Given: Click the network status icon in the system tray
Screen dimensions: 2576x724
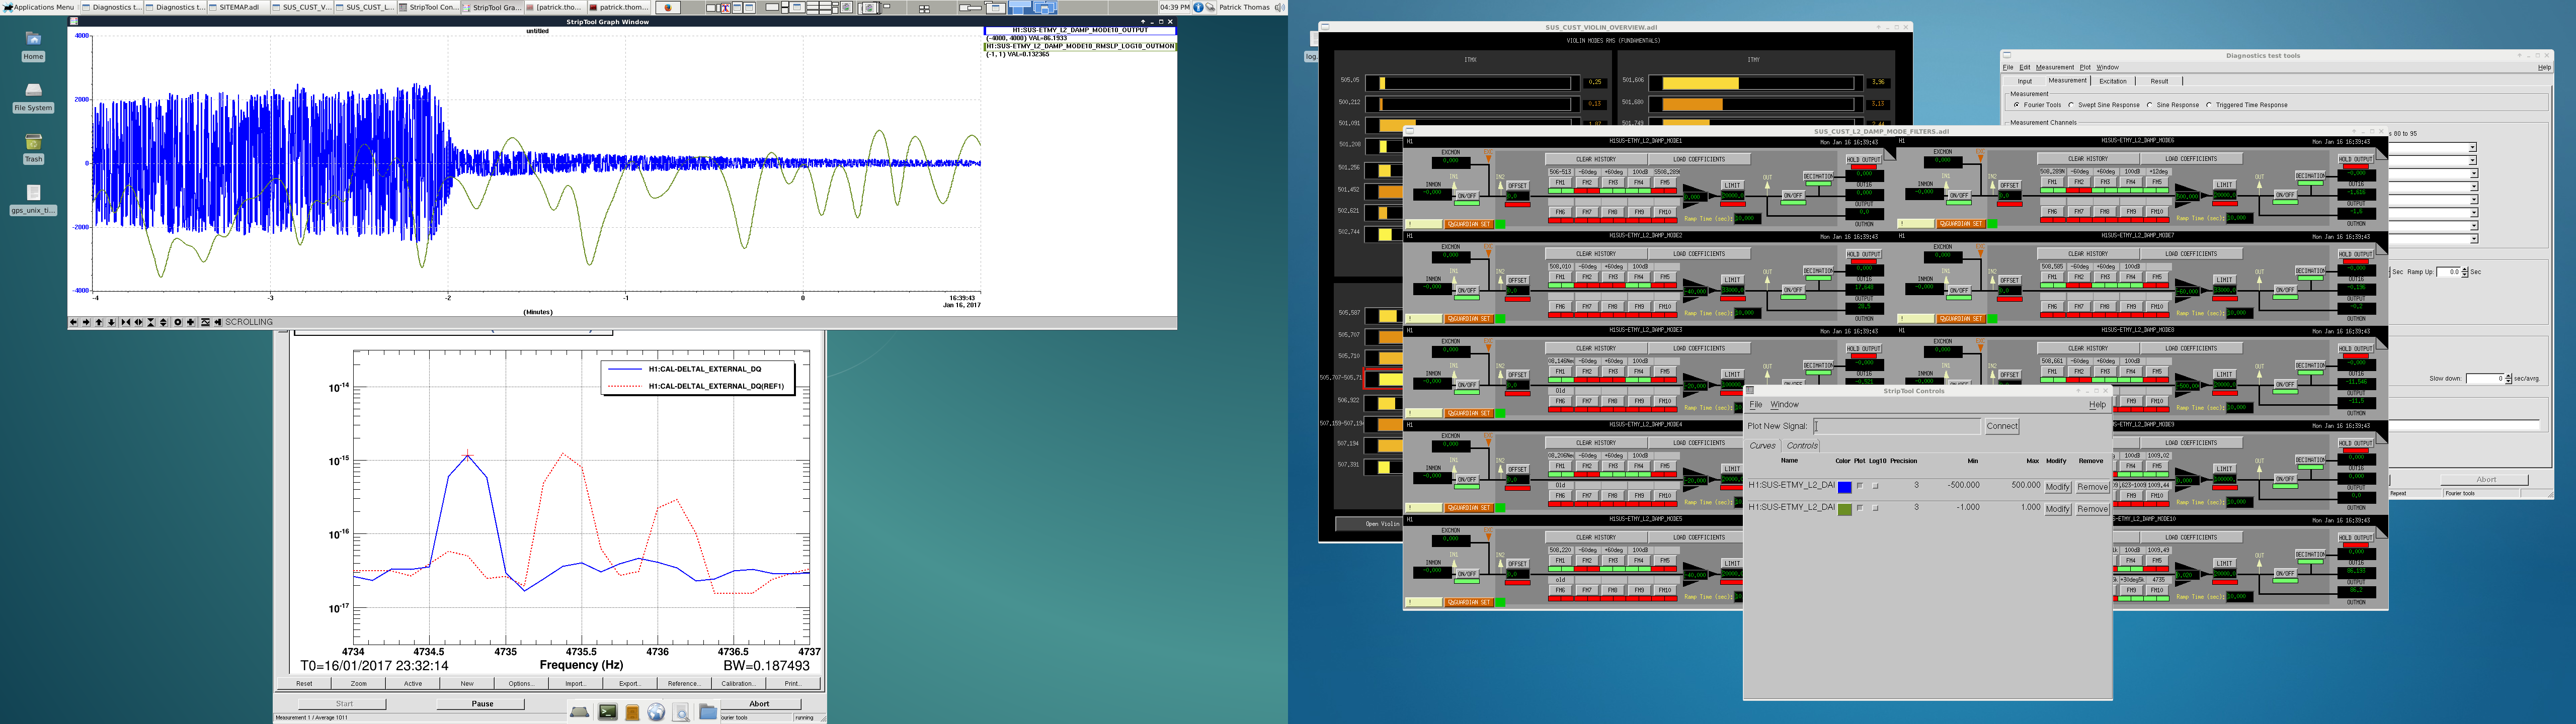Looking at the screenshot, I should coord(1211,7).
